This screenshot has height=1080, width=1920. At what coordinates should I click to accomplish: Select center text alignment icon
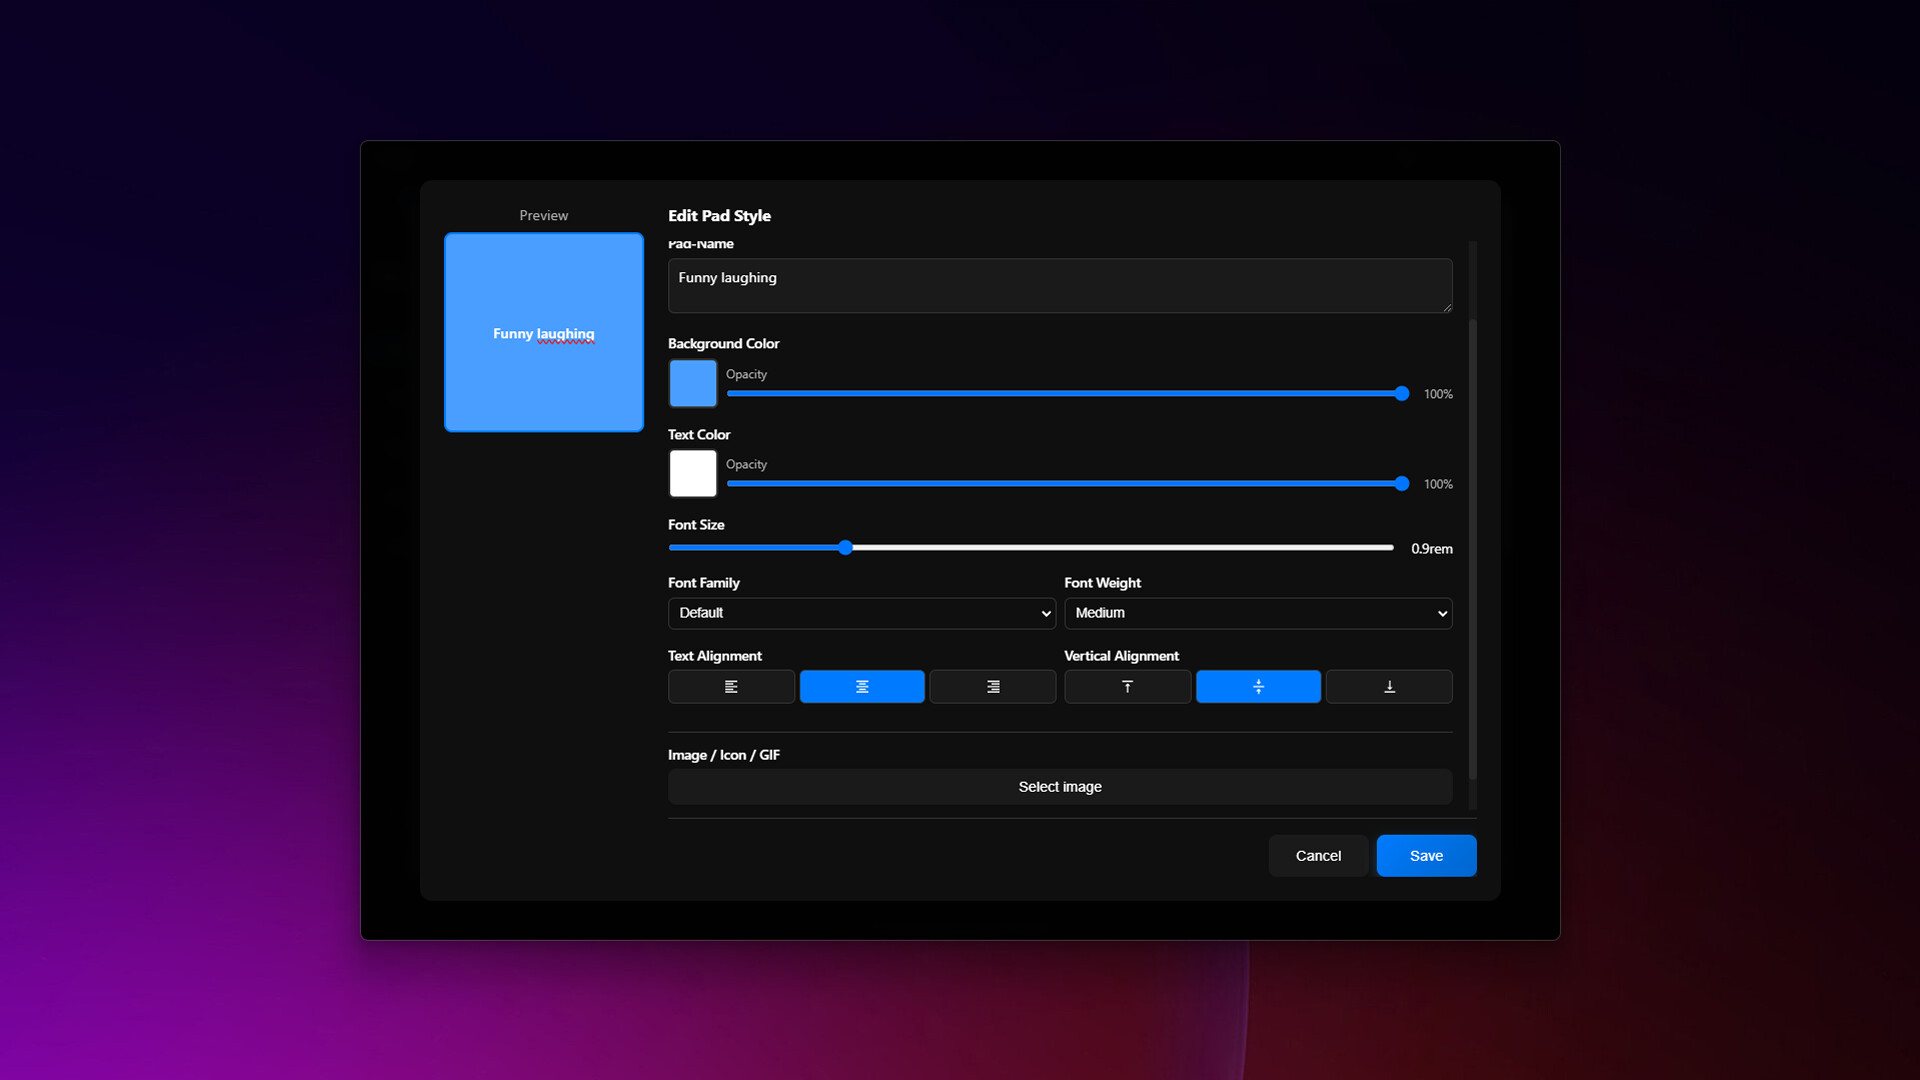click(862, 687)
